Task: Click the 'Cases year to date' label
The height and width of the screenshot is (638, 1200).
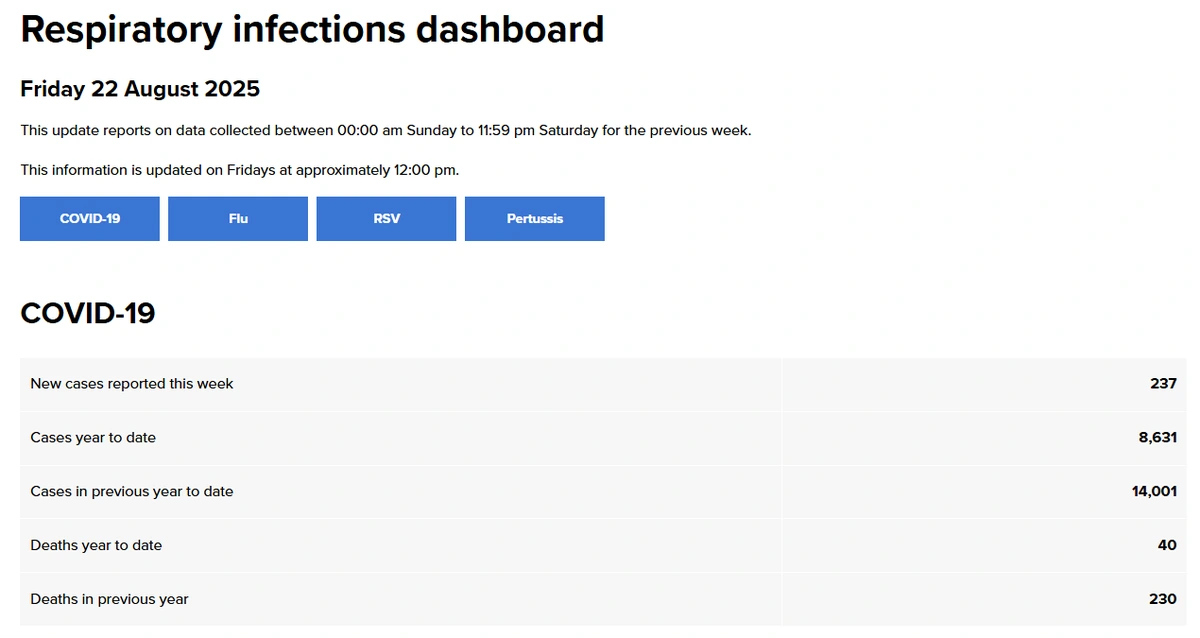Action: point(93,438)
